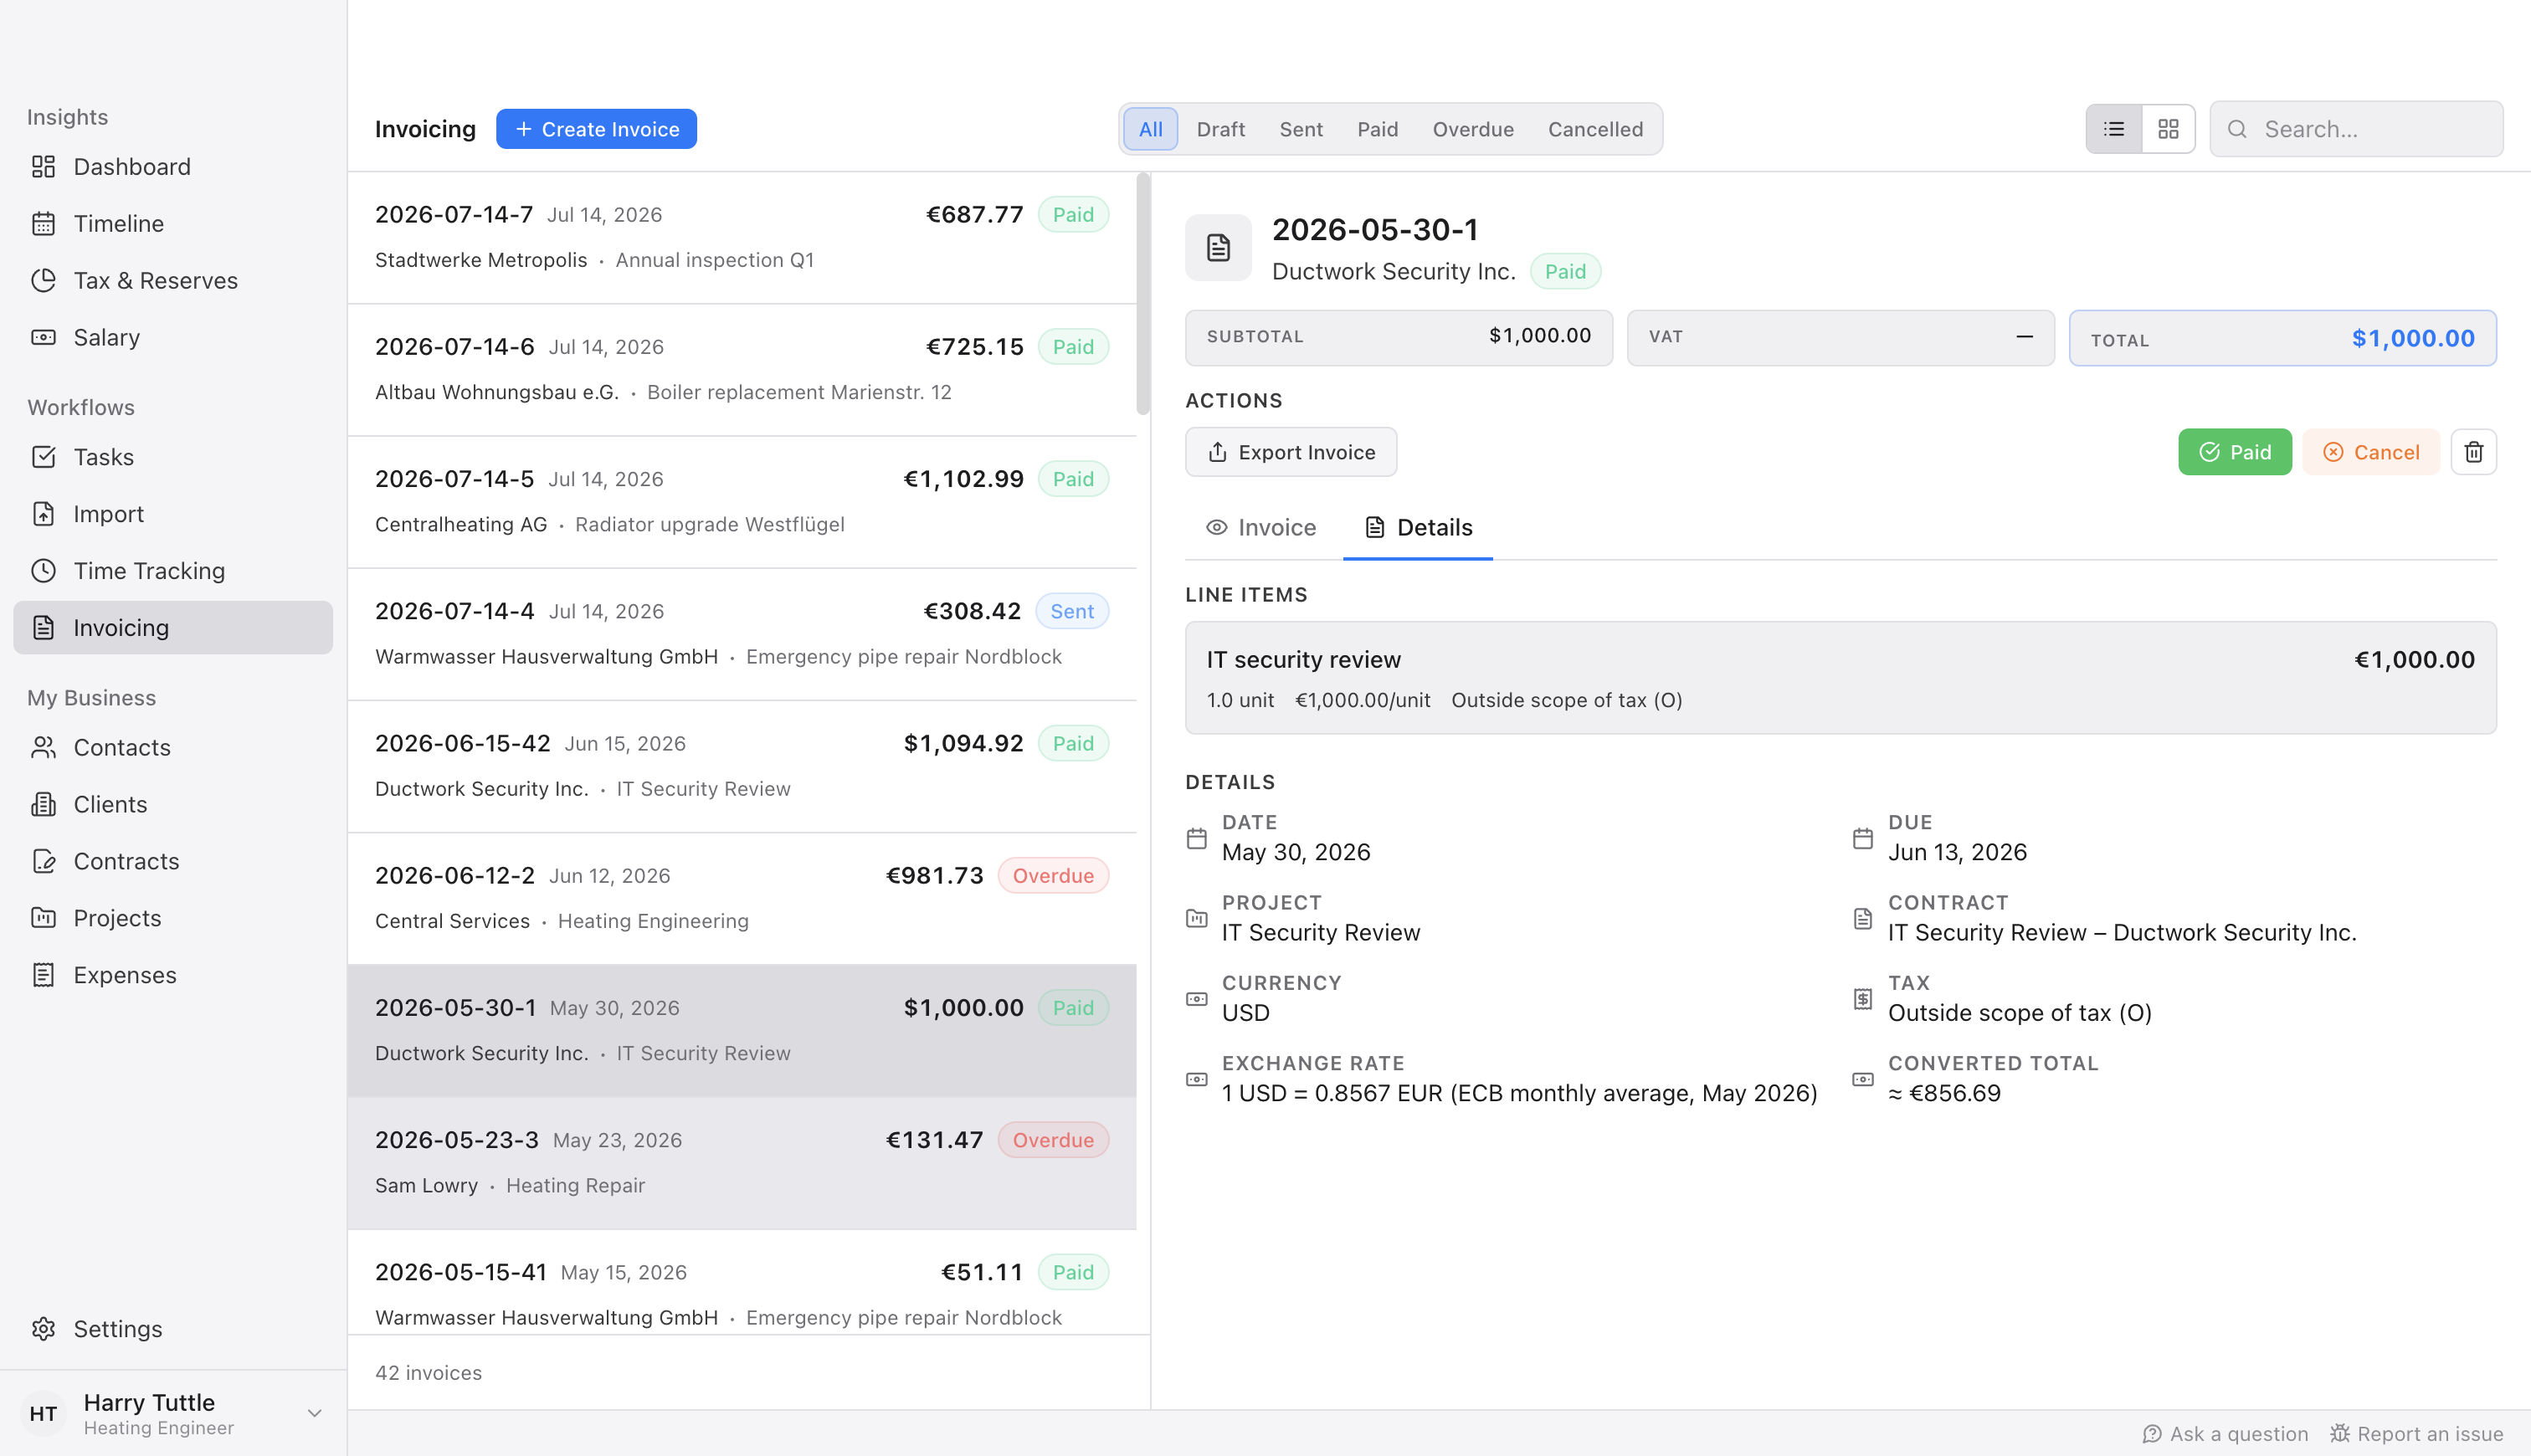Click the converted total ≈ €856.69
Viewport: 2531px width, 1456px height.
pyautogui.click(x=1944, y=1093)
